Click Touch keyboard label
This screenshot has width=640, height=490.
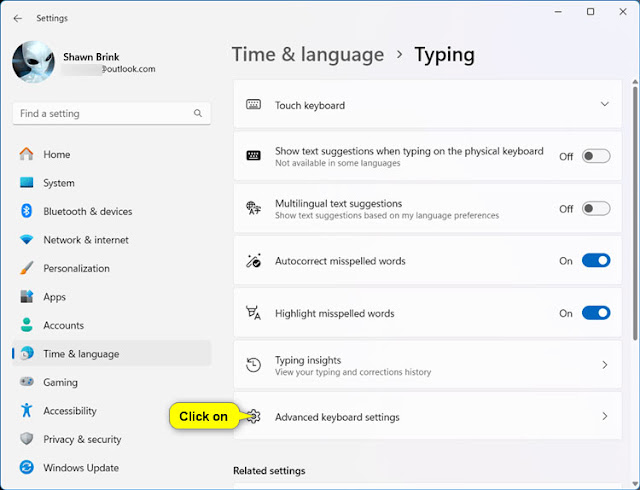(x=310, y=105)
